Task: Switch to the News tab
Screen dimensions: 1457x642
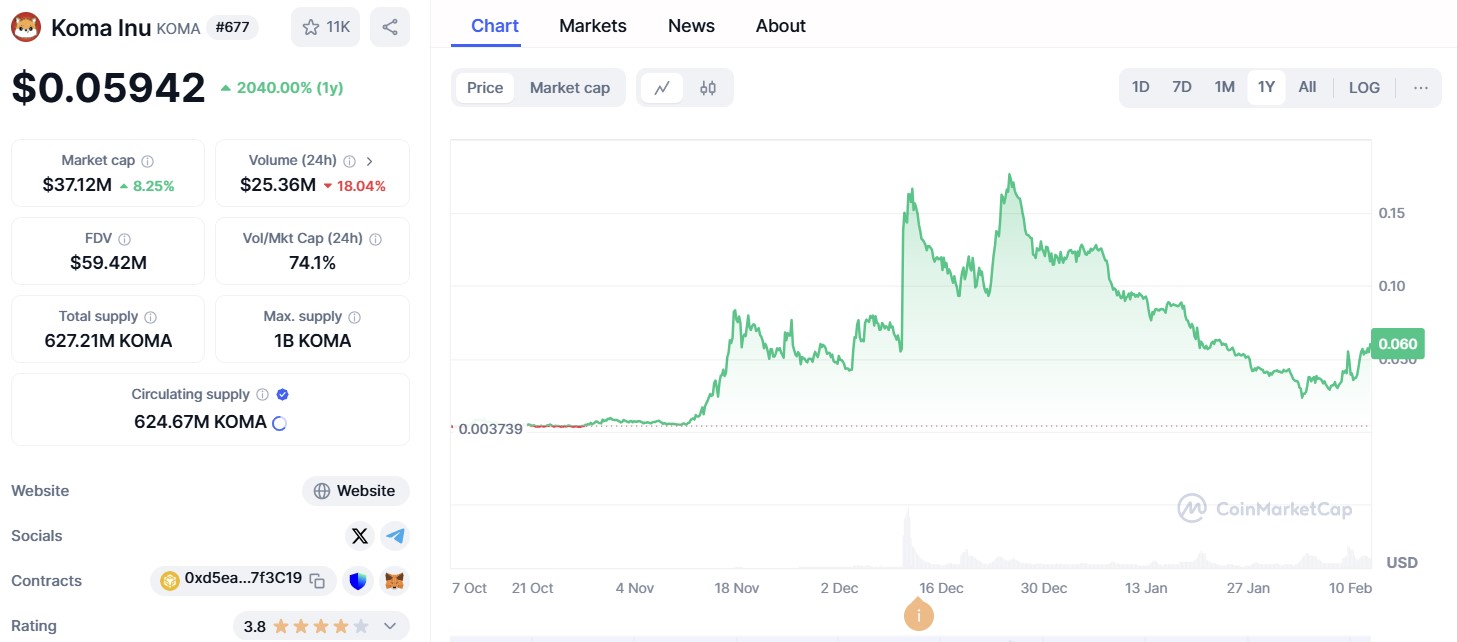Action: coord(691,26)
